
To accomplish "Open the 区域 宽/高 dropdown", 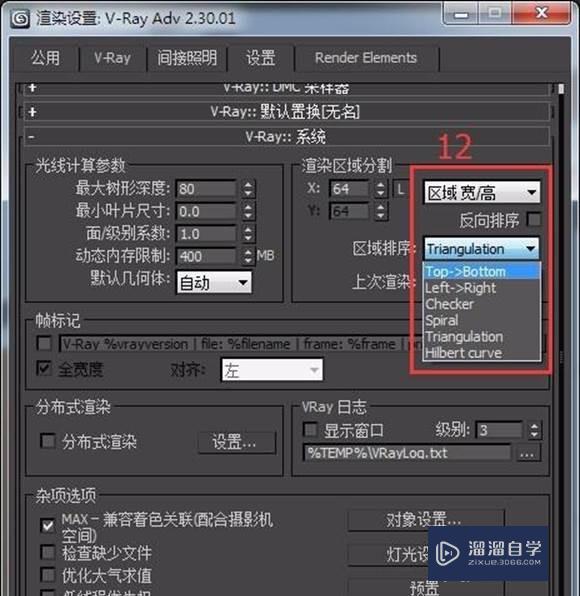I will click(x=482, y=192).
